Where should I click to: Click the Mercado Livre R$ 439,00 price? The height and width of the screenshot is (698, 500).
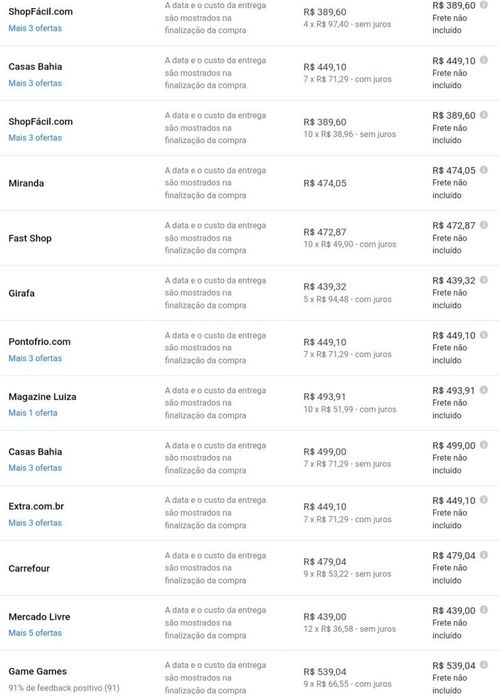point(325,617)
